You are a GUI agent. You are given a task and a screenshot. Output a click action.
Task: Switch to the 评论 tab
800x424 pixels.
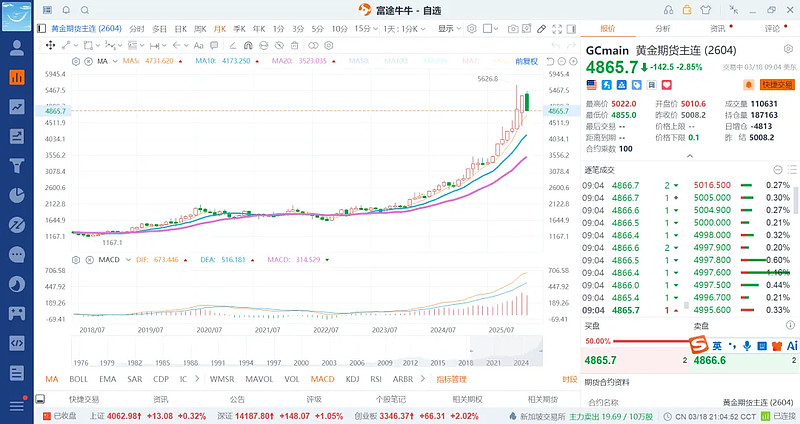(x=772, y=29)
